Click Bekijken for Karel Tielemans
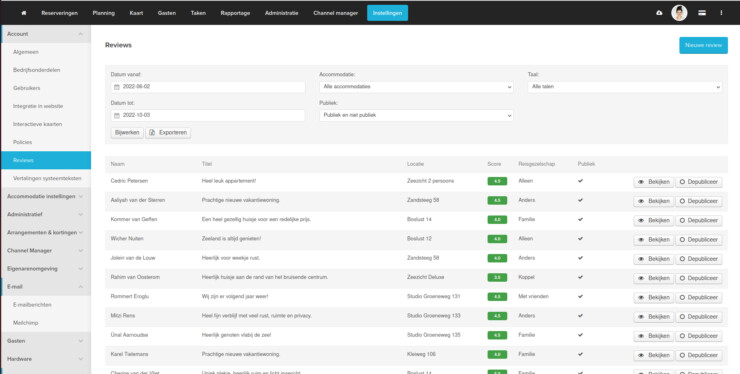The width and height of the screenshot is (740, 374). click(654, 356)
